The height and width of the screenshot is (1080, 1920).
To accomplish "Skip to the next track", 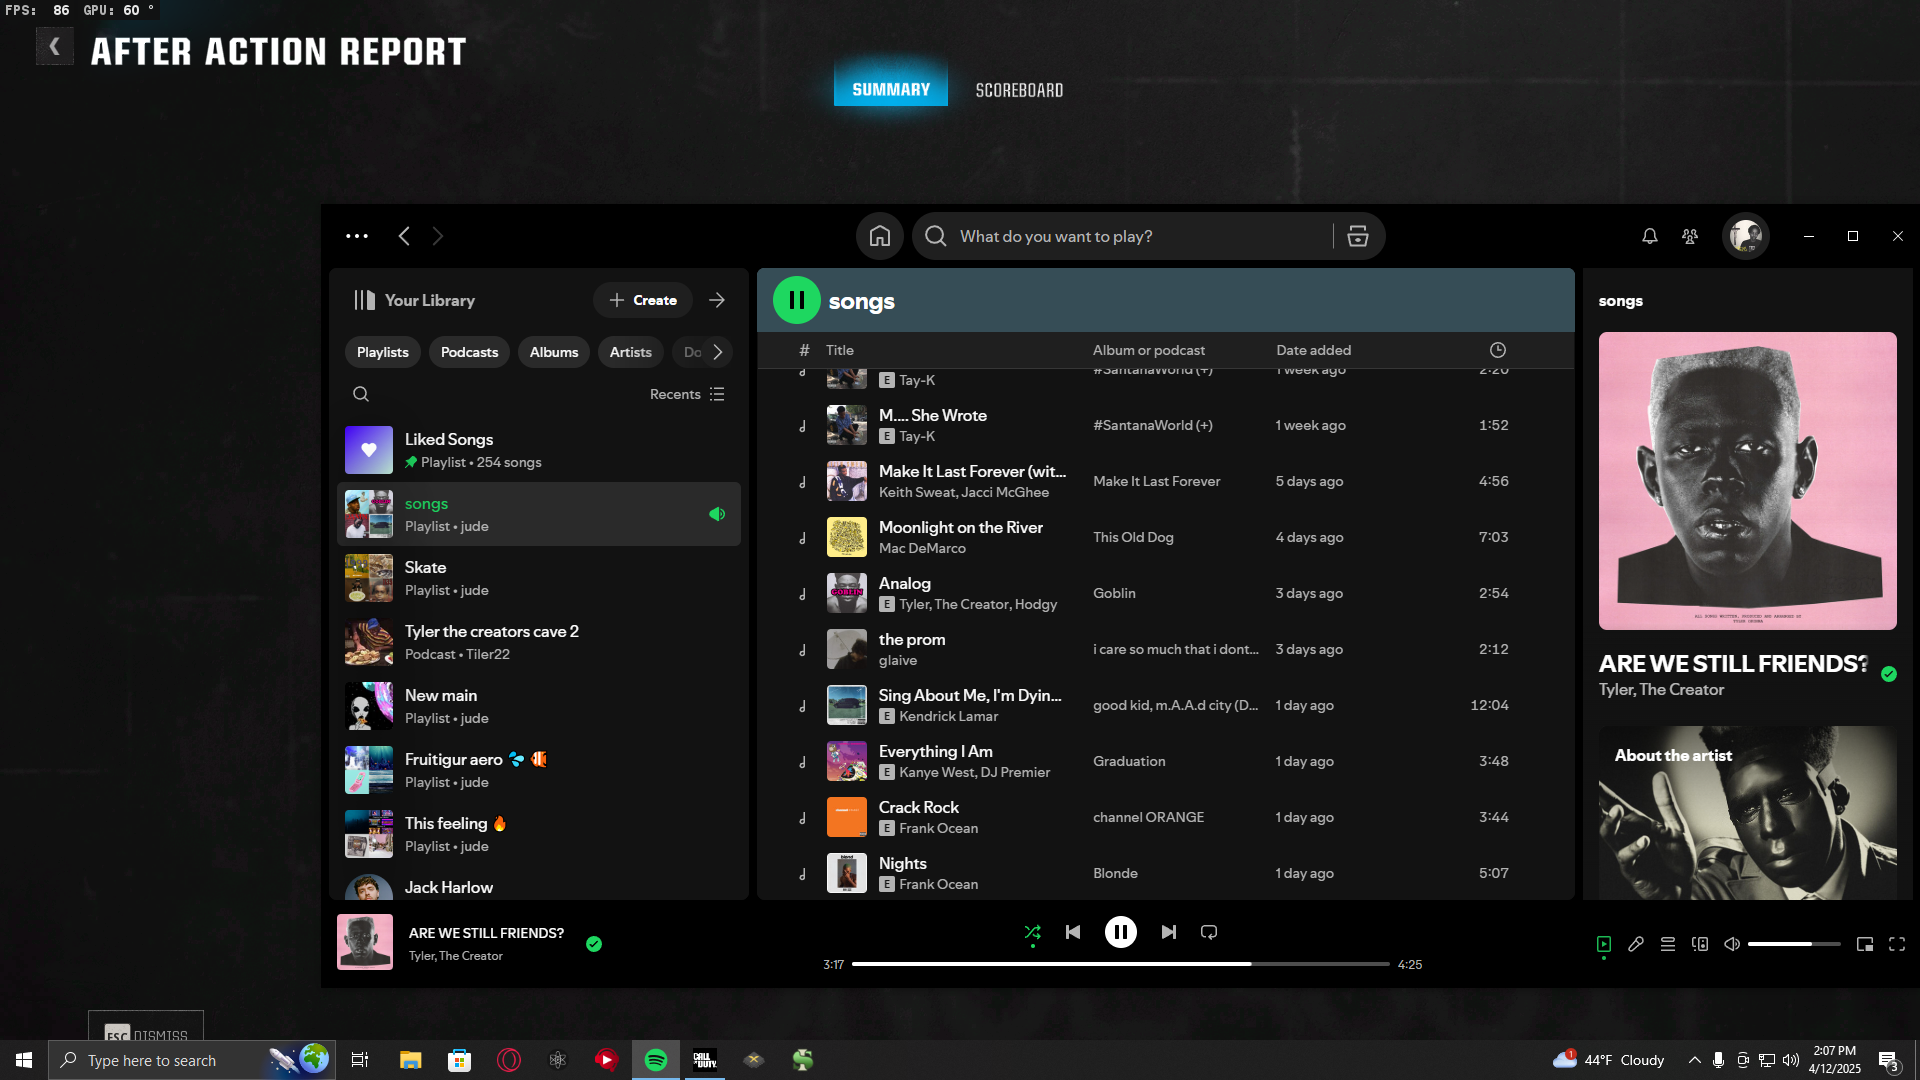I will point(1169,932).
